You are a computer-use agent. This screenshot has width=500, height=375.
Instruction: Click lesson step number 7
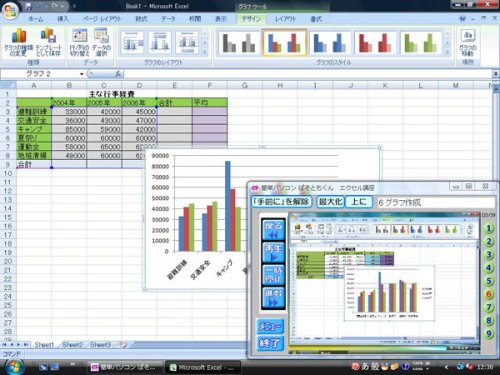(489, 307)
